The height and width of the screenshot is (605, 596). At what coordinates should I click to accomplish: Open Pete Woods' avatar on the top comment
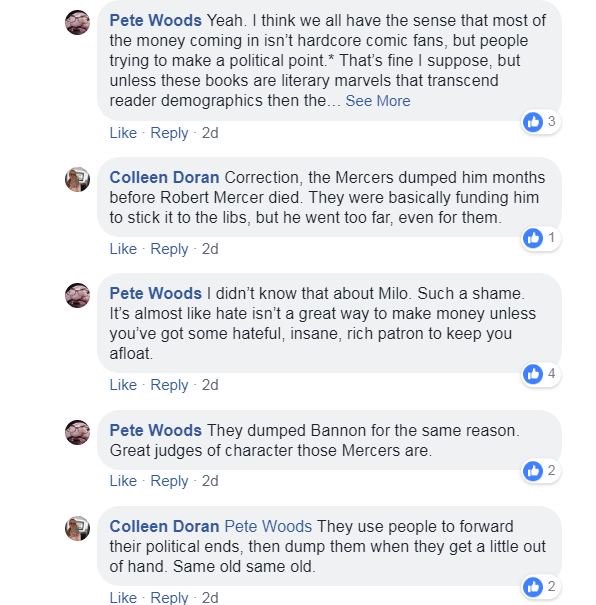click(x=78, y=22)
